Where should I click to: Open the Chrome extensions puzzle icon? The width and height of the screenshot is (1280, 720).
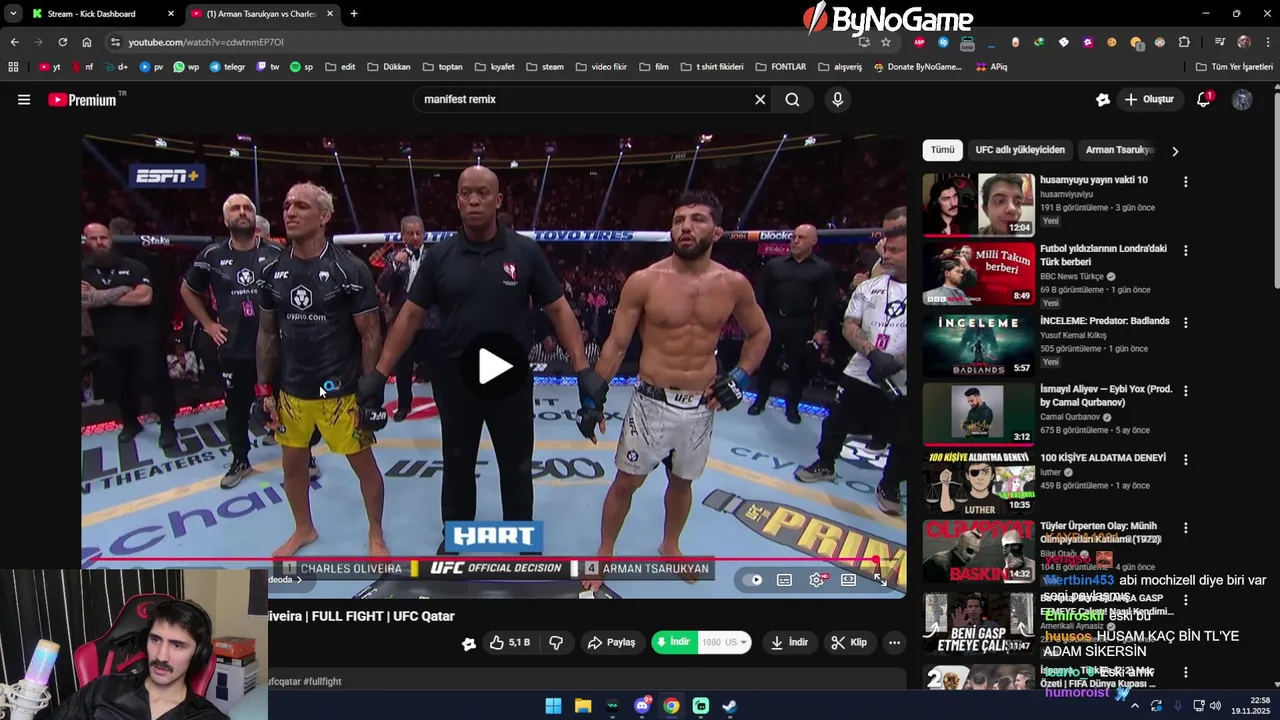tap(1184, 42)
